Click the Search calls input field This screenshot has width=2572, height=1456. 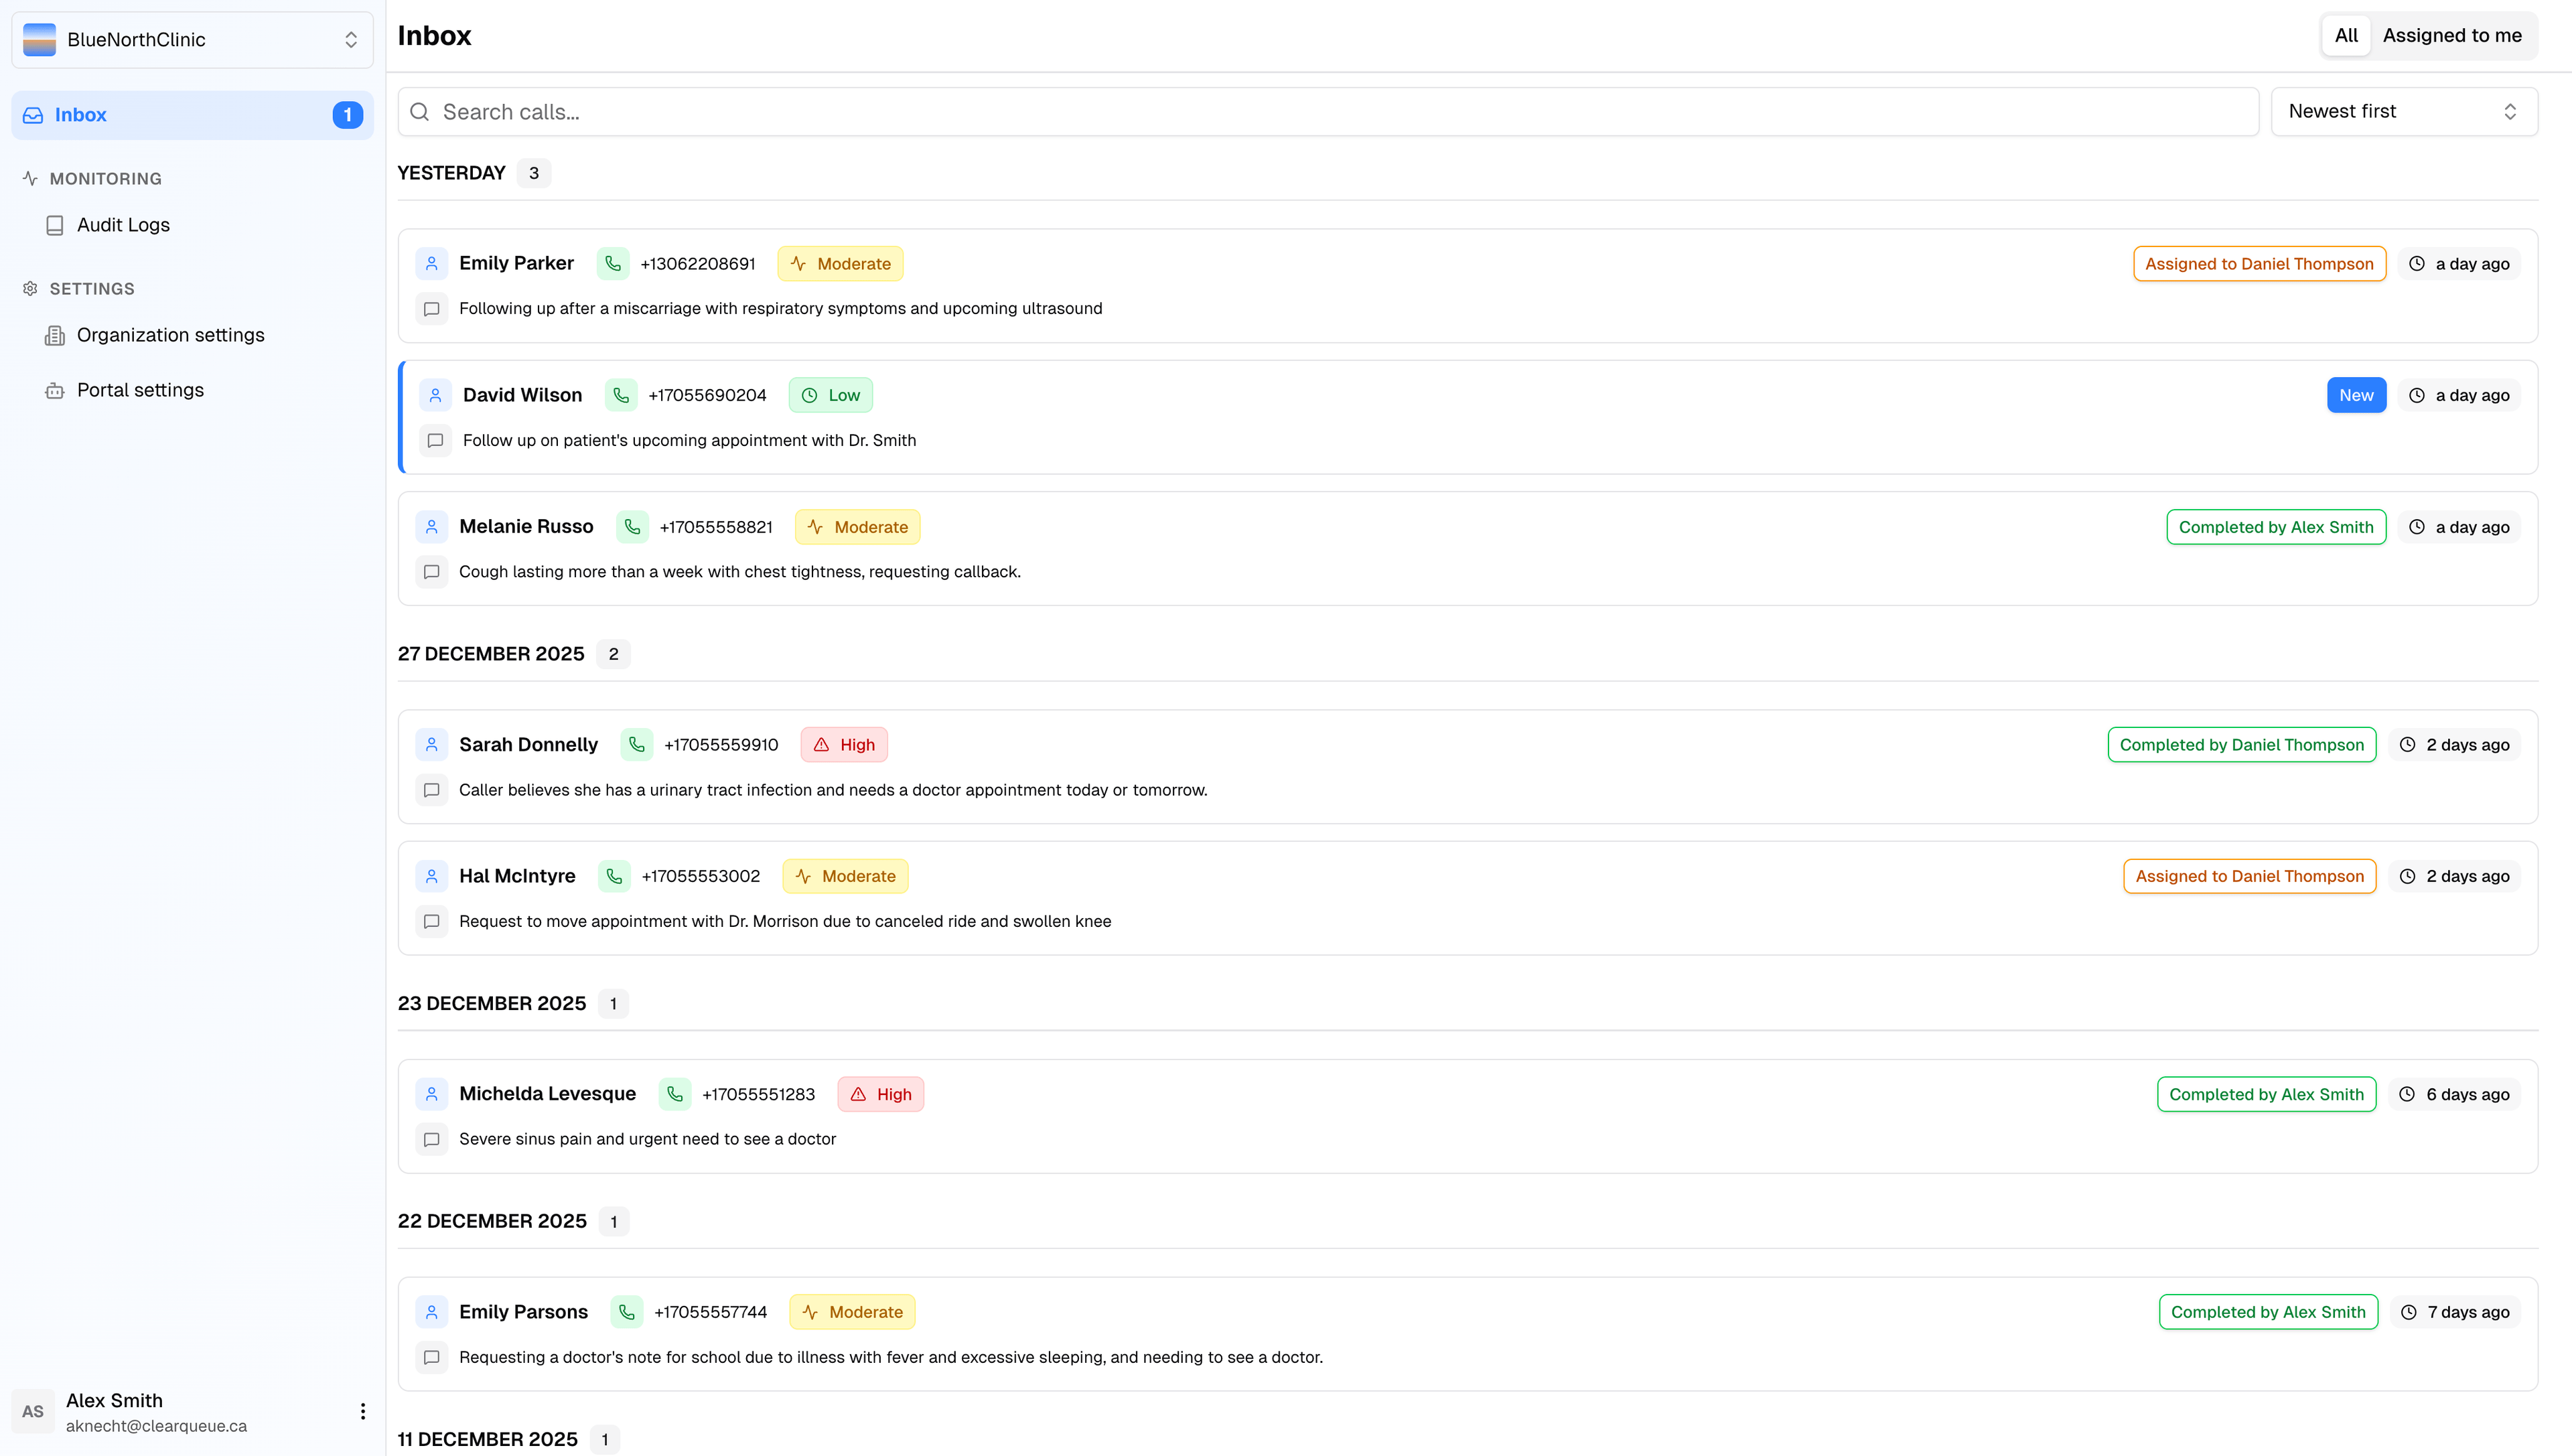pyautogui.click(x=900, y=111)
